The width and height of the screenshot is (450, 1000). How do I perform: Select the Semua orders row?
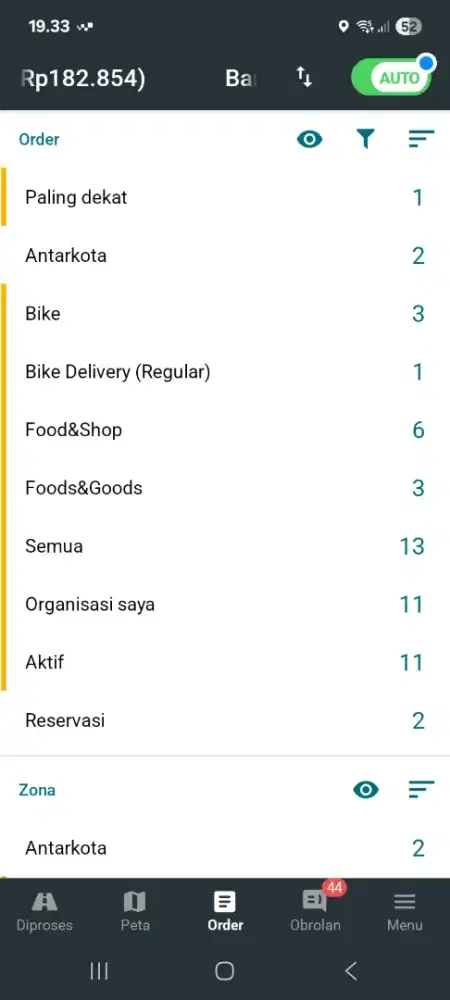coord(225,547)
